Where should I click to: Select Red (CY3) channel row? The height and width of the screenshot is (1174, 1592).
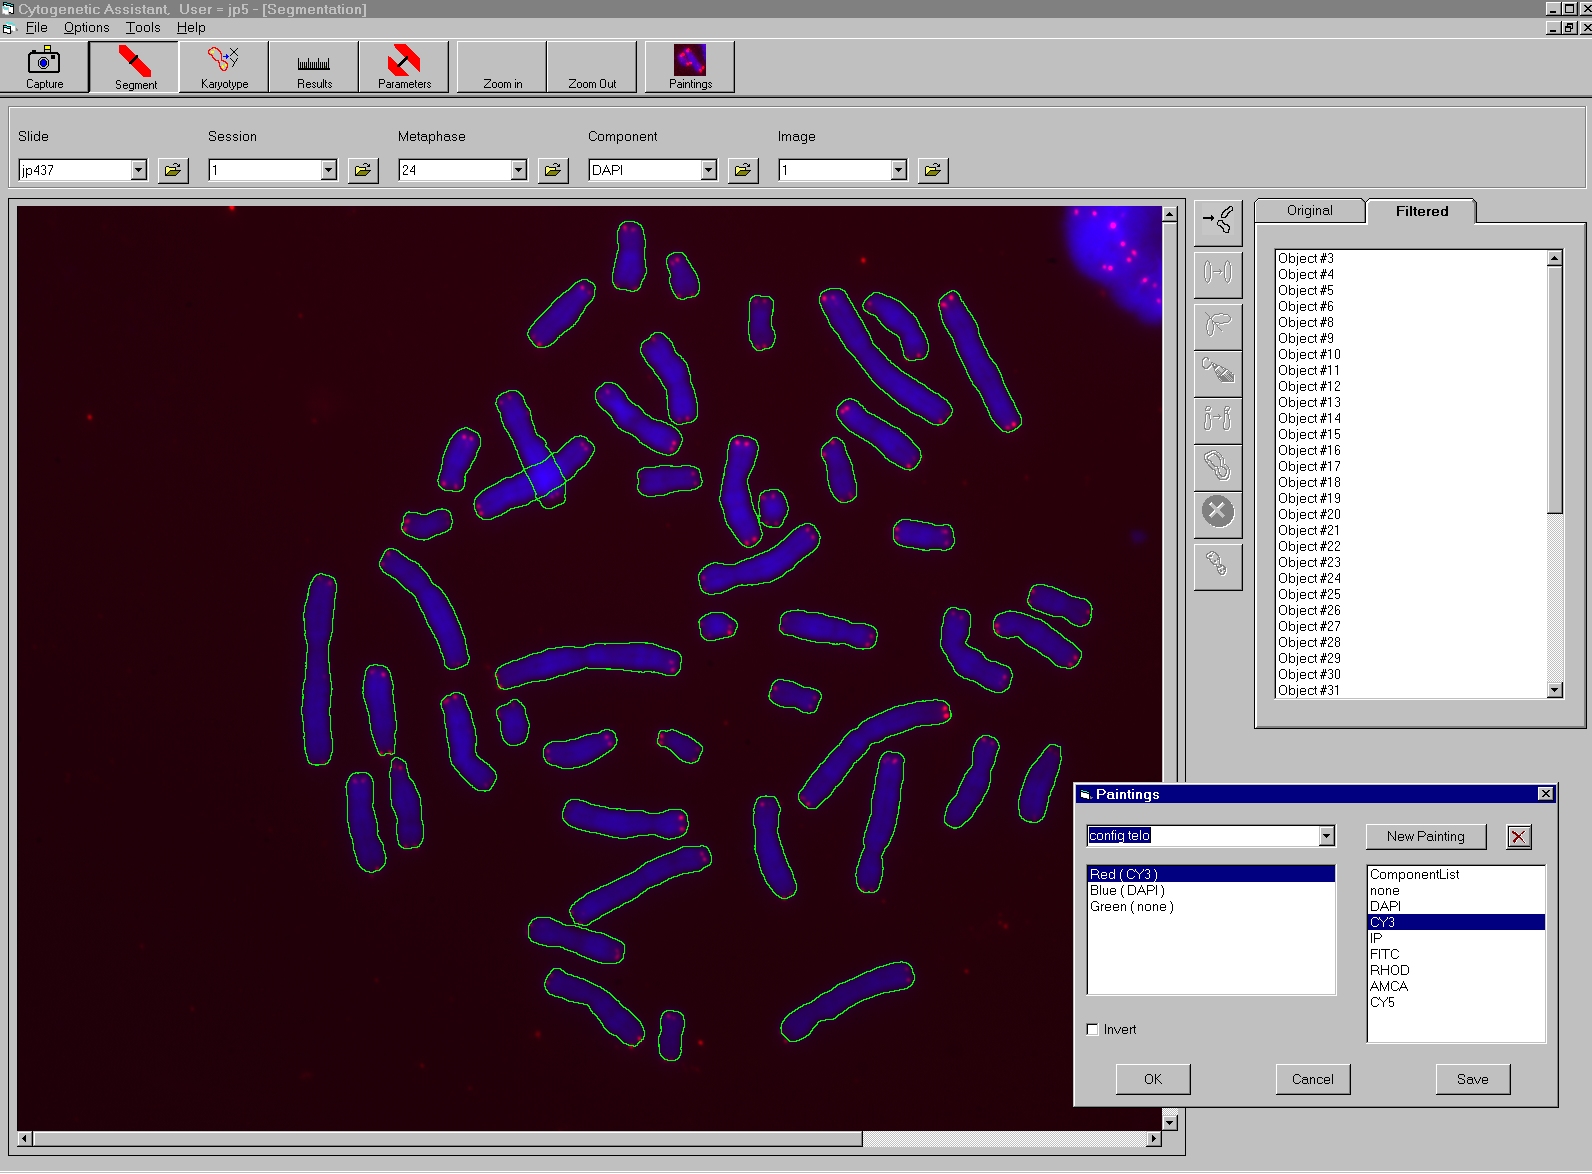tap(1211, 874)
